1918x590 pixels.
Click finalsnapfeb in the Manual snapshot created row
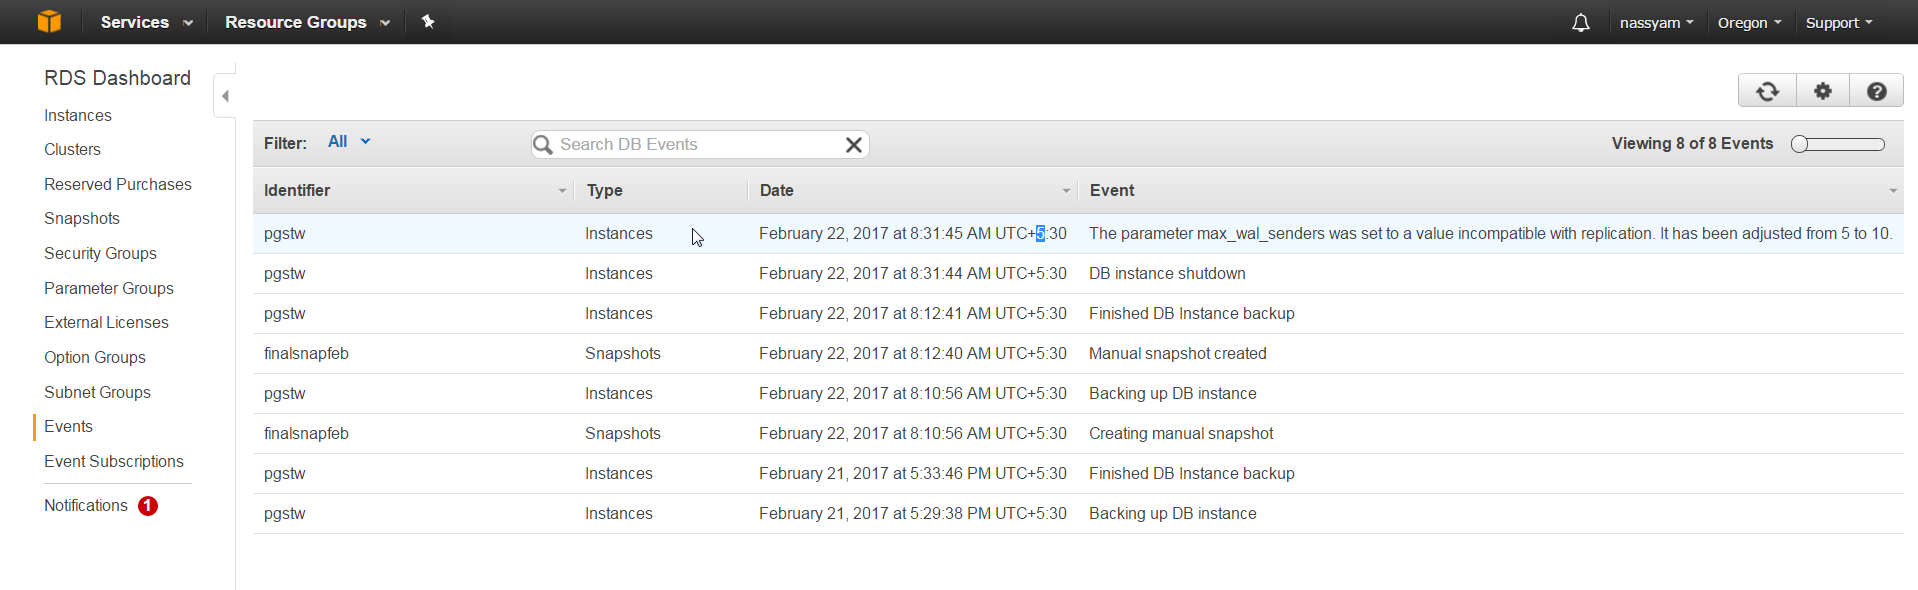[x=306, y=354]
